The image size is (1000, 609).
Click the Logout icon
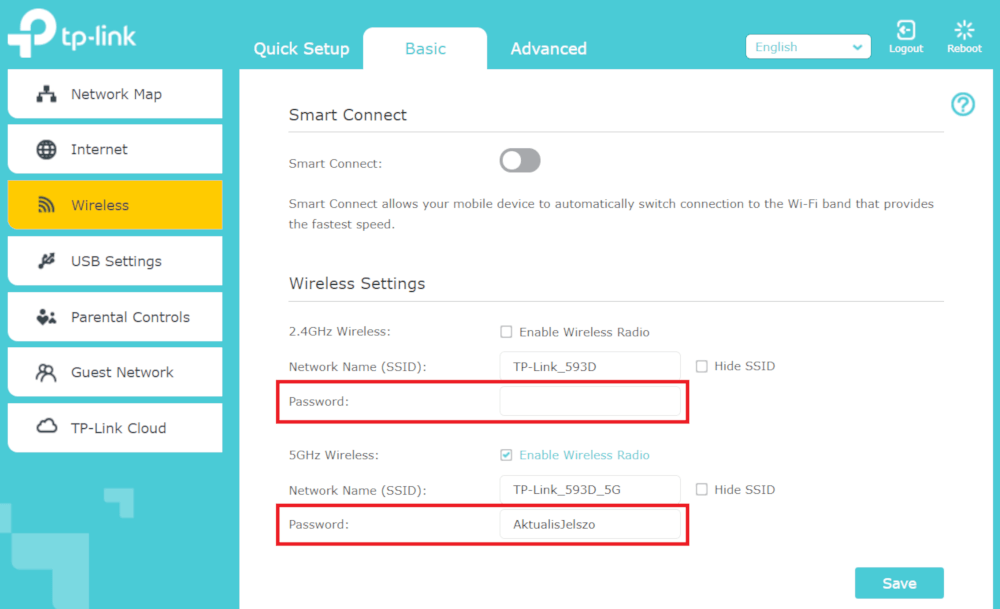pos(906,30)
